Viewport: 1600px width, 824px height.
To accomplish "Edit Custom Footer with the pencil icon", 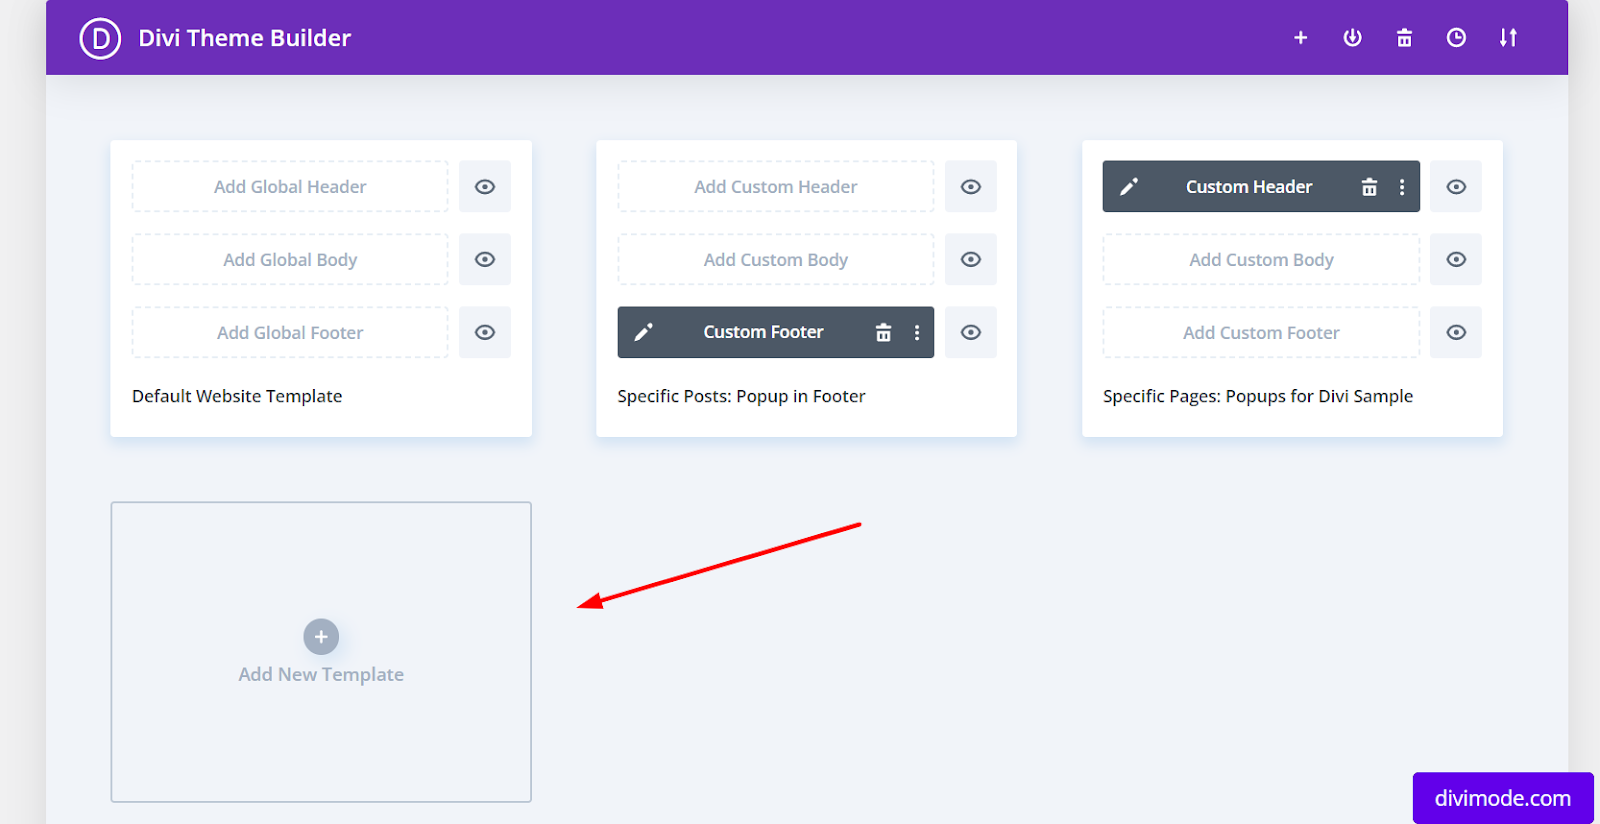I will [643, 332].
